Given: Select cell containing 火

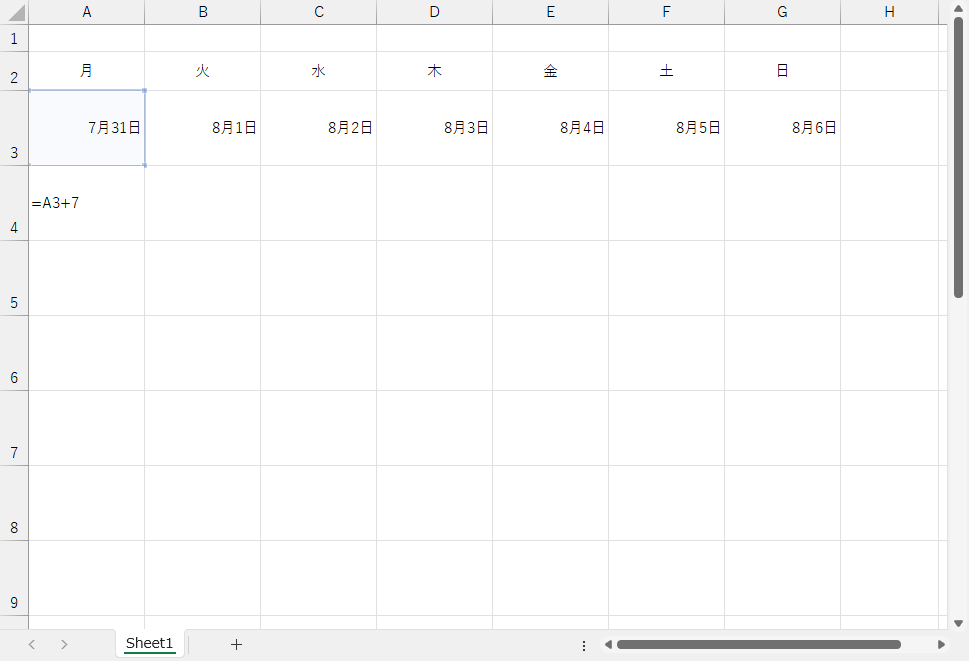Looking at the screenshot, I should [203, 71].
